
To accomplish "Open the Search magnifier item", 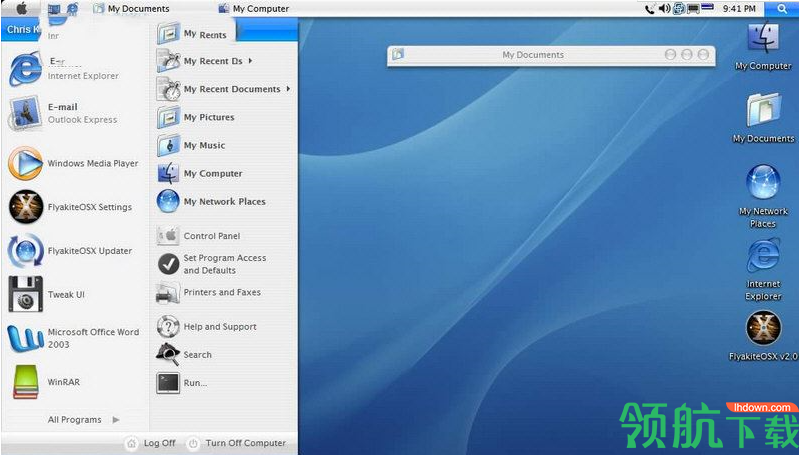I will point(184,355).
